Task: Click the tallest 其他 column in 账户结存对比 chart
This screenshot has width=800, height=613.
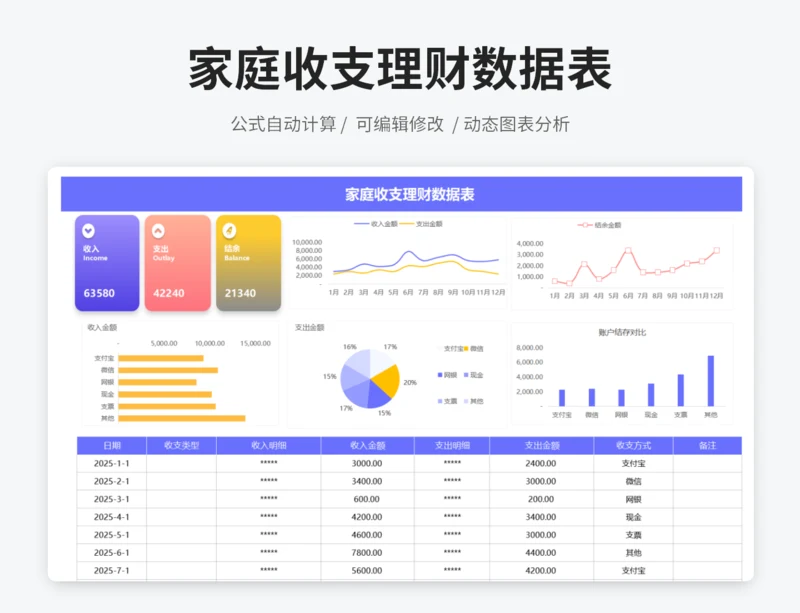Action: tap(711, 381)
